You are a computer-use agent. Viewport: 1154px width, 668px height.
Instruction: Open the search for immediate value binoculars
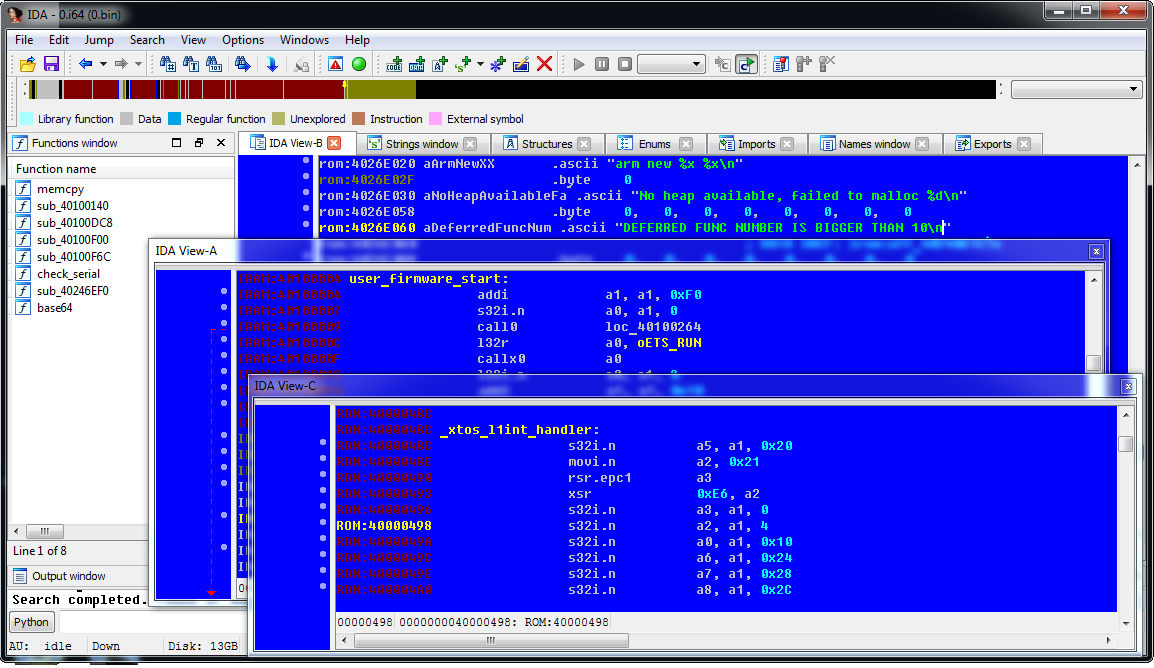click(x=168, y=64)
